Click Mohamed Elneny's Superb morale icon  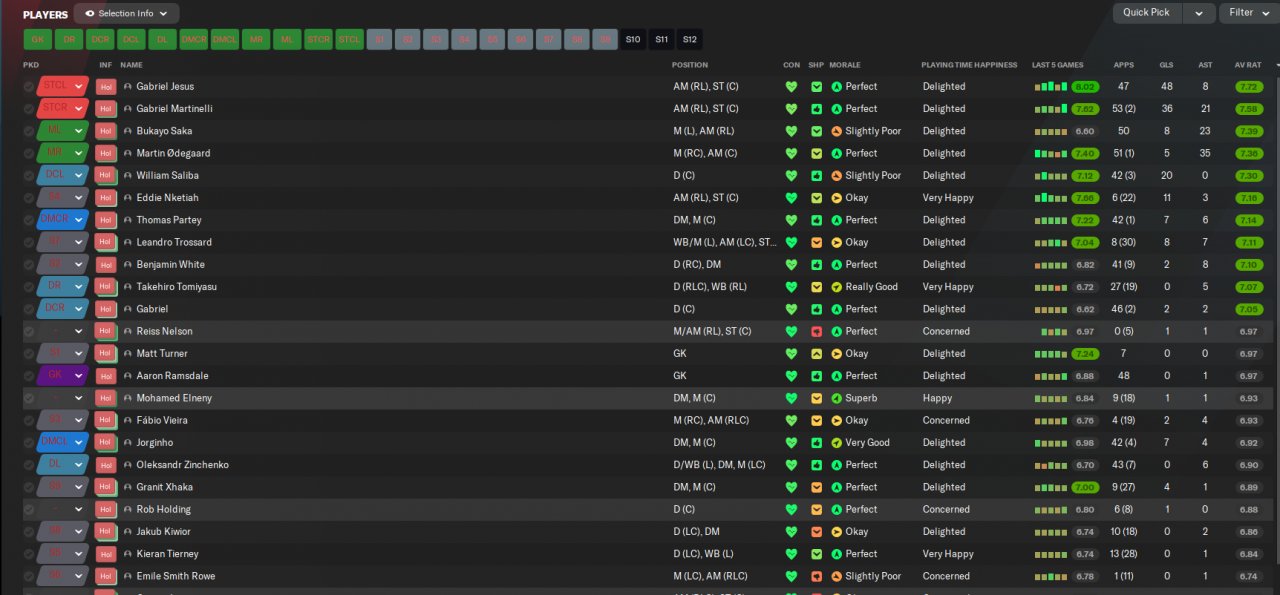click(837, 398)
